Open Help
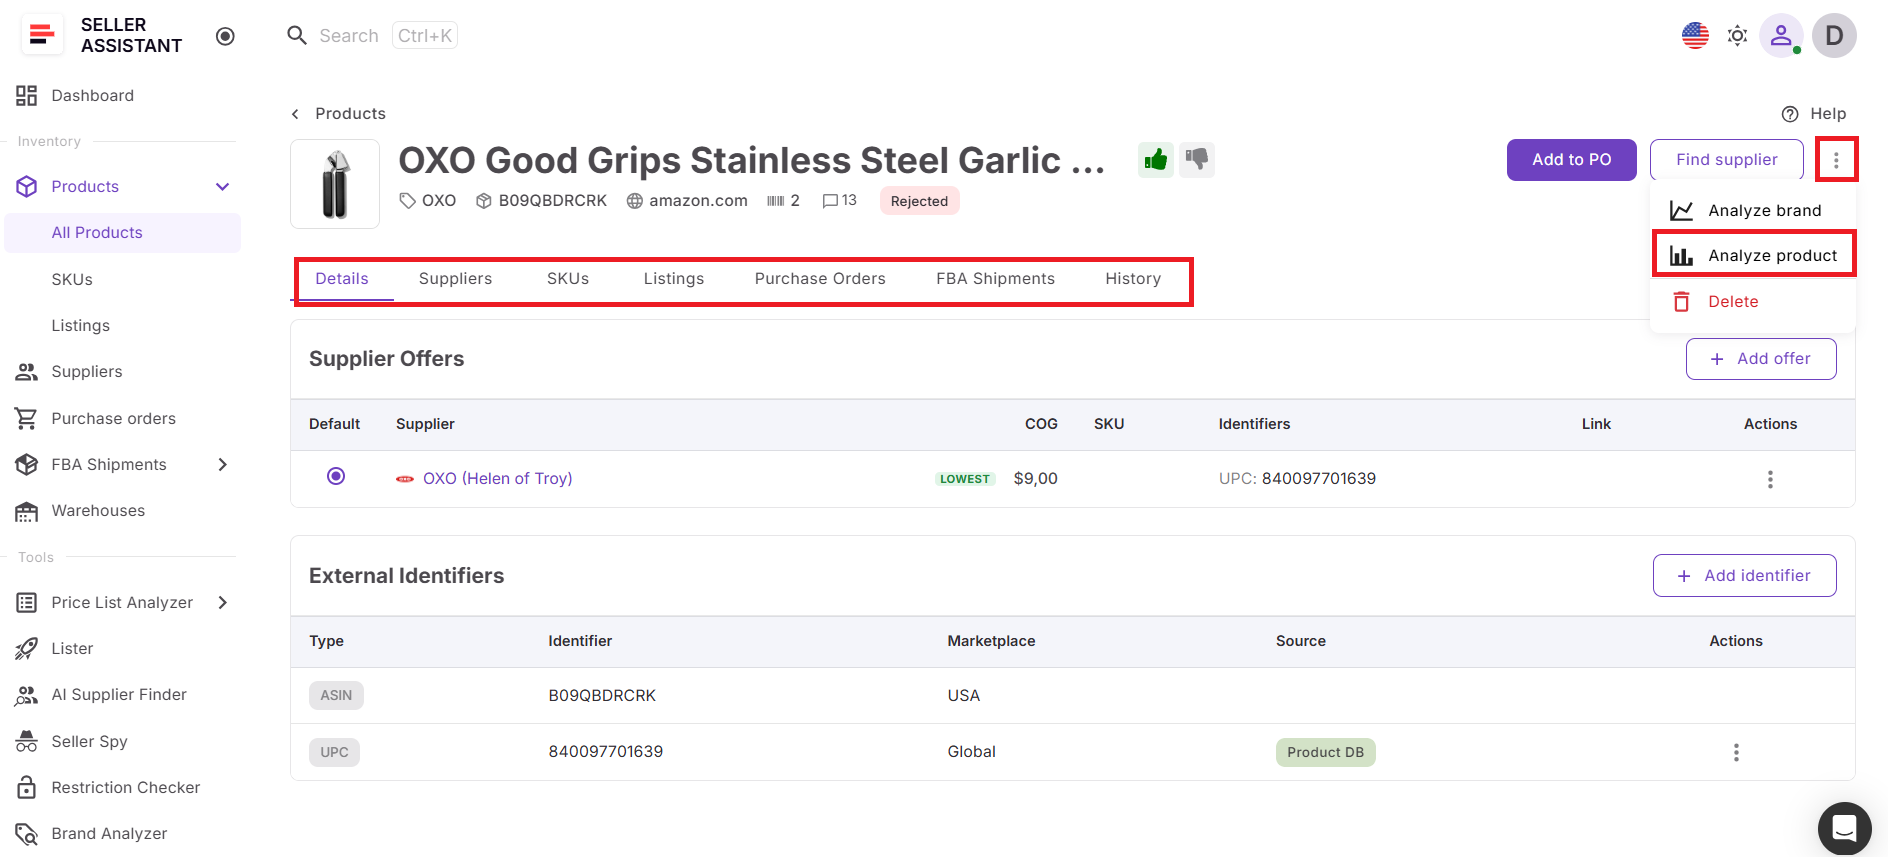 tap(1814, 113)
